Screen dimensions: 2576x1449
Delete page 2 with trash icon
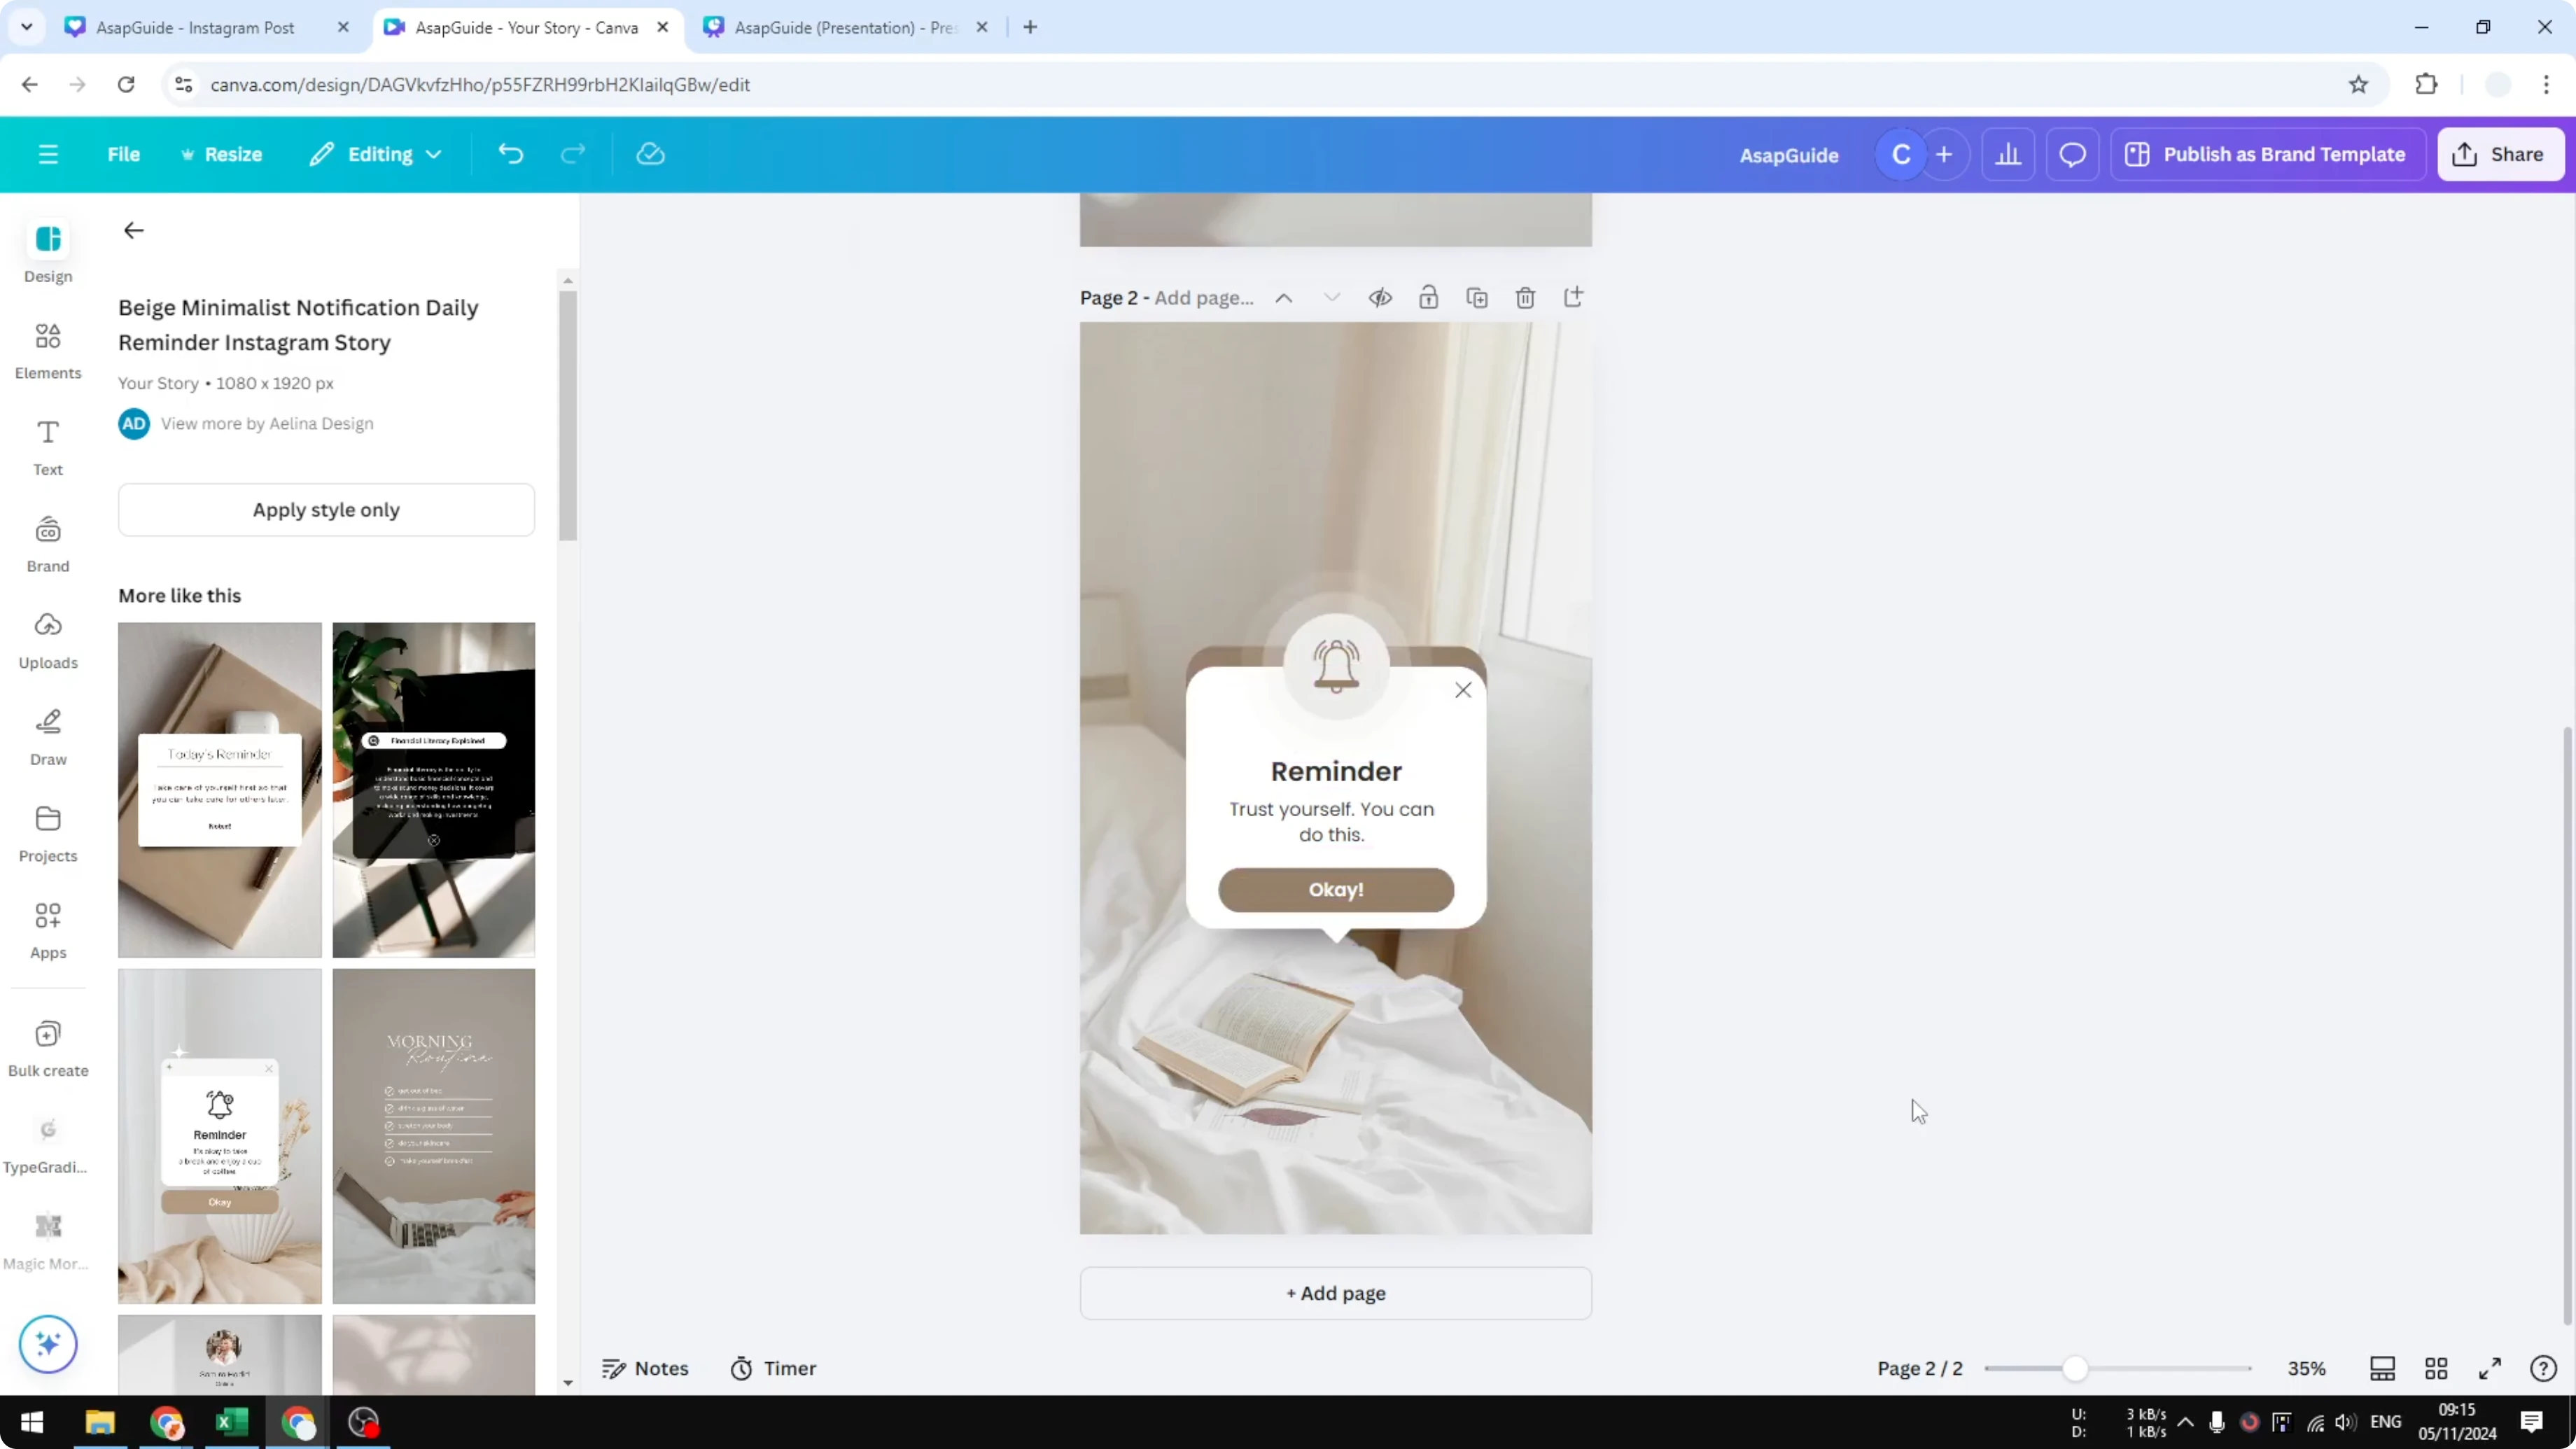1525,298
